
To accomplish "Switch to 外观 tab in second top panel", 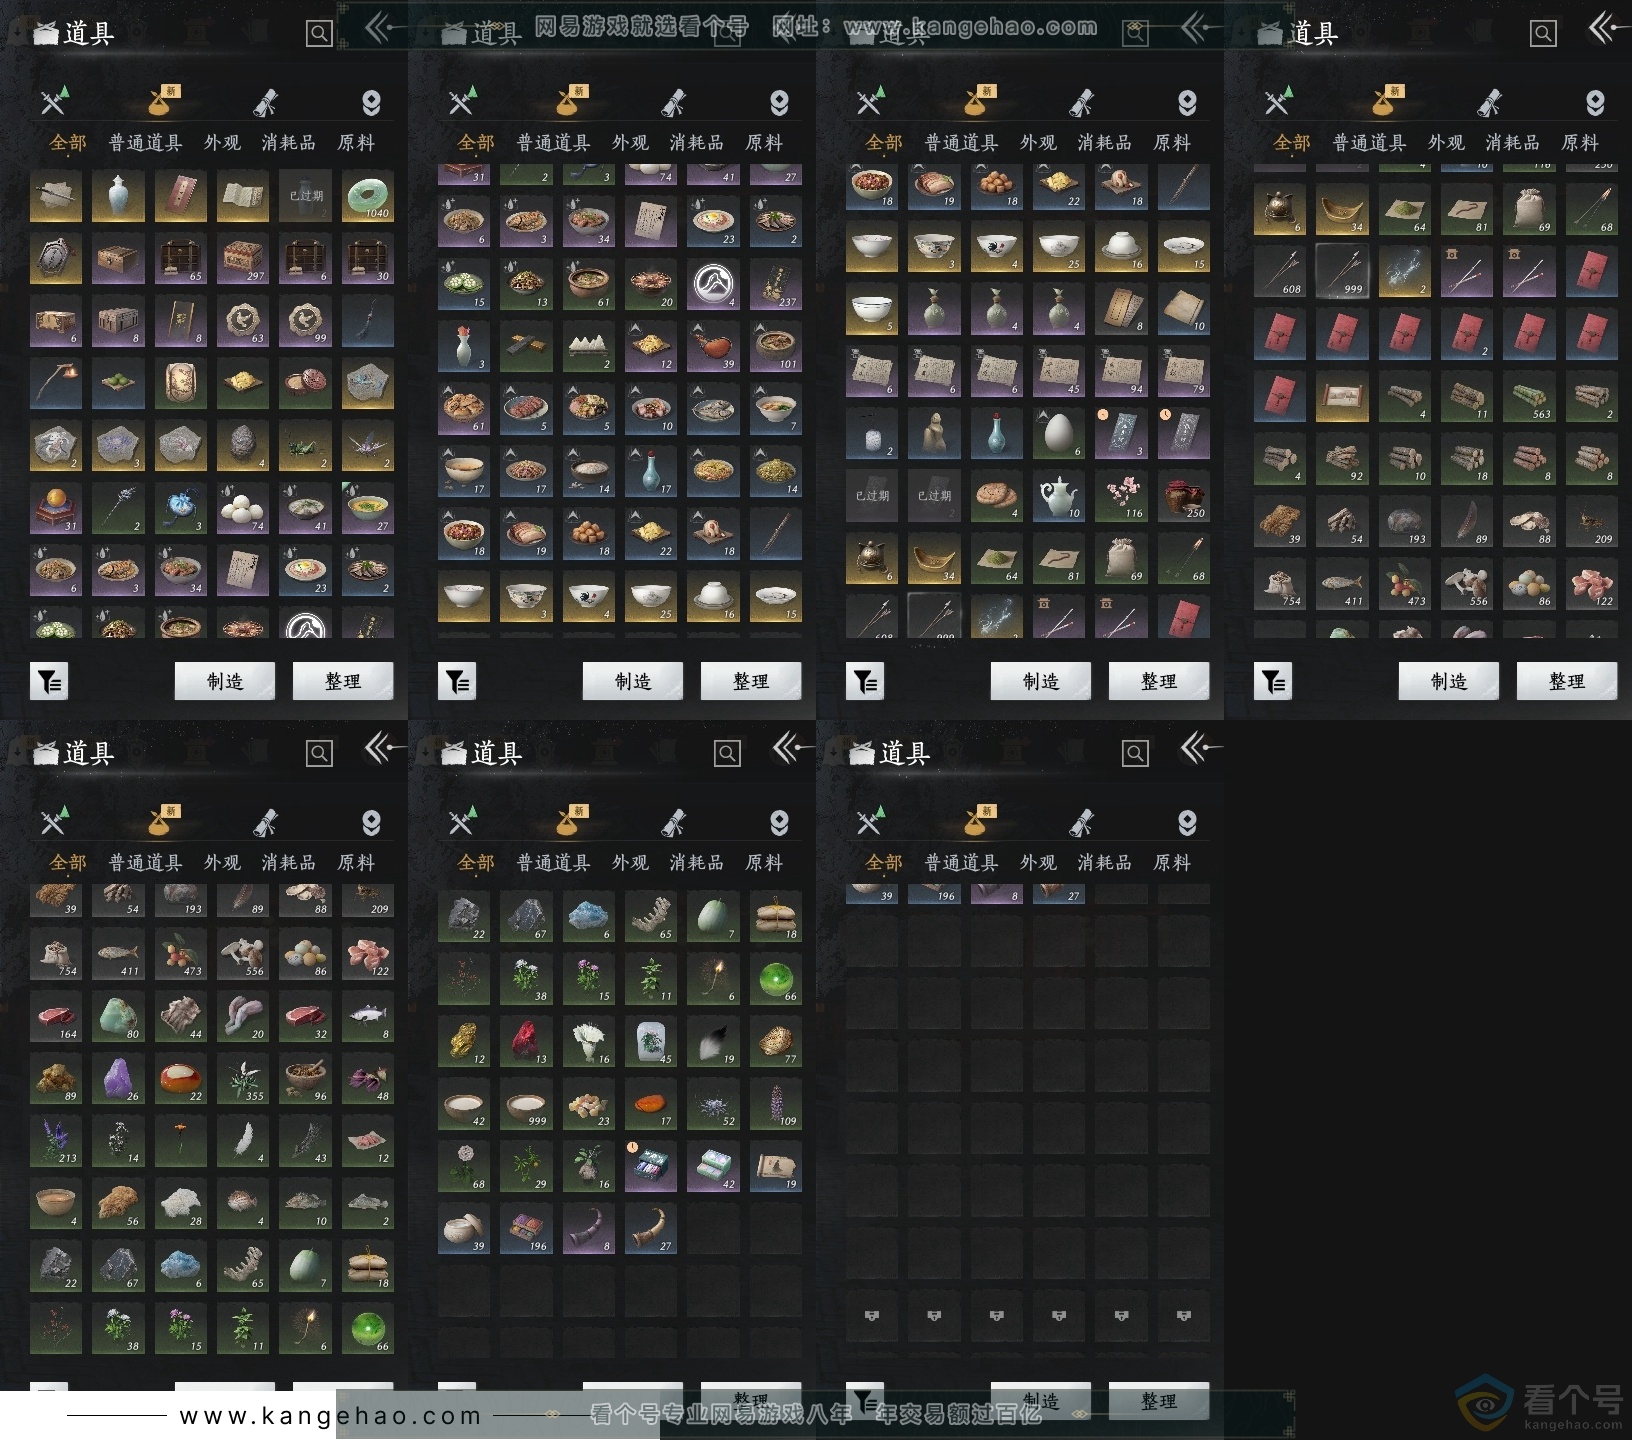I will click(630, 143).
